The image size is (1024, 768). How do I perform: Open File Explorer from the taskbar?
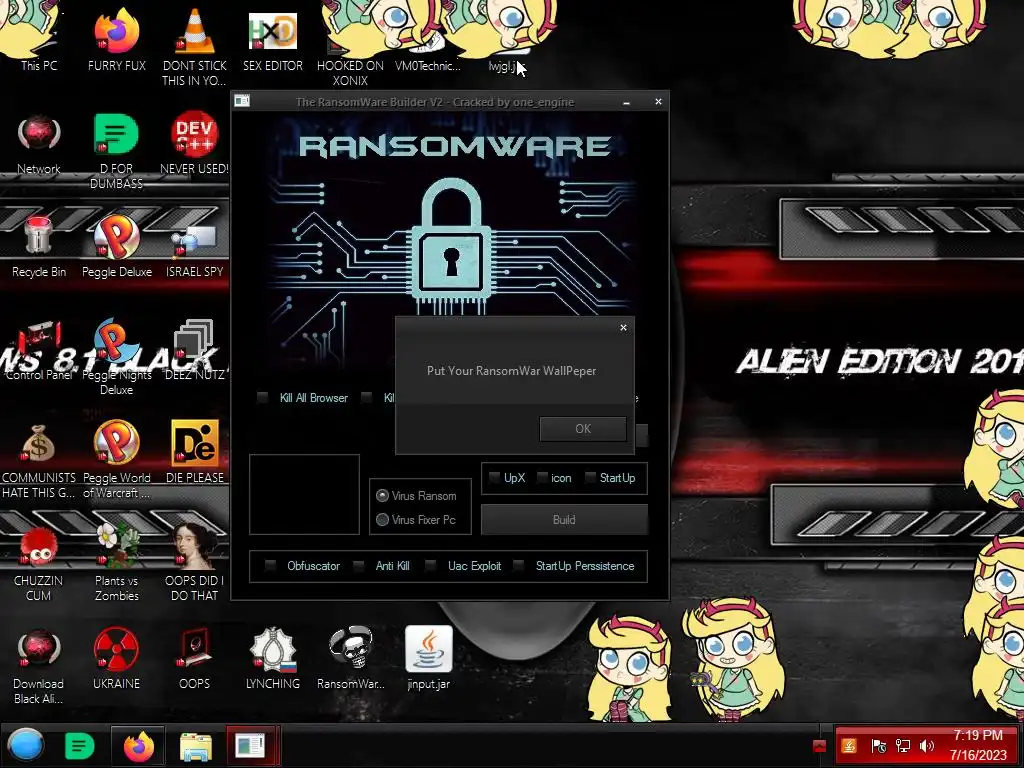tap(195, 746)
